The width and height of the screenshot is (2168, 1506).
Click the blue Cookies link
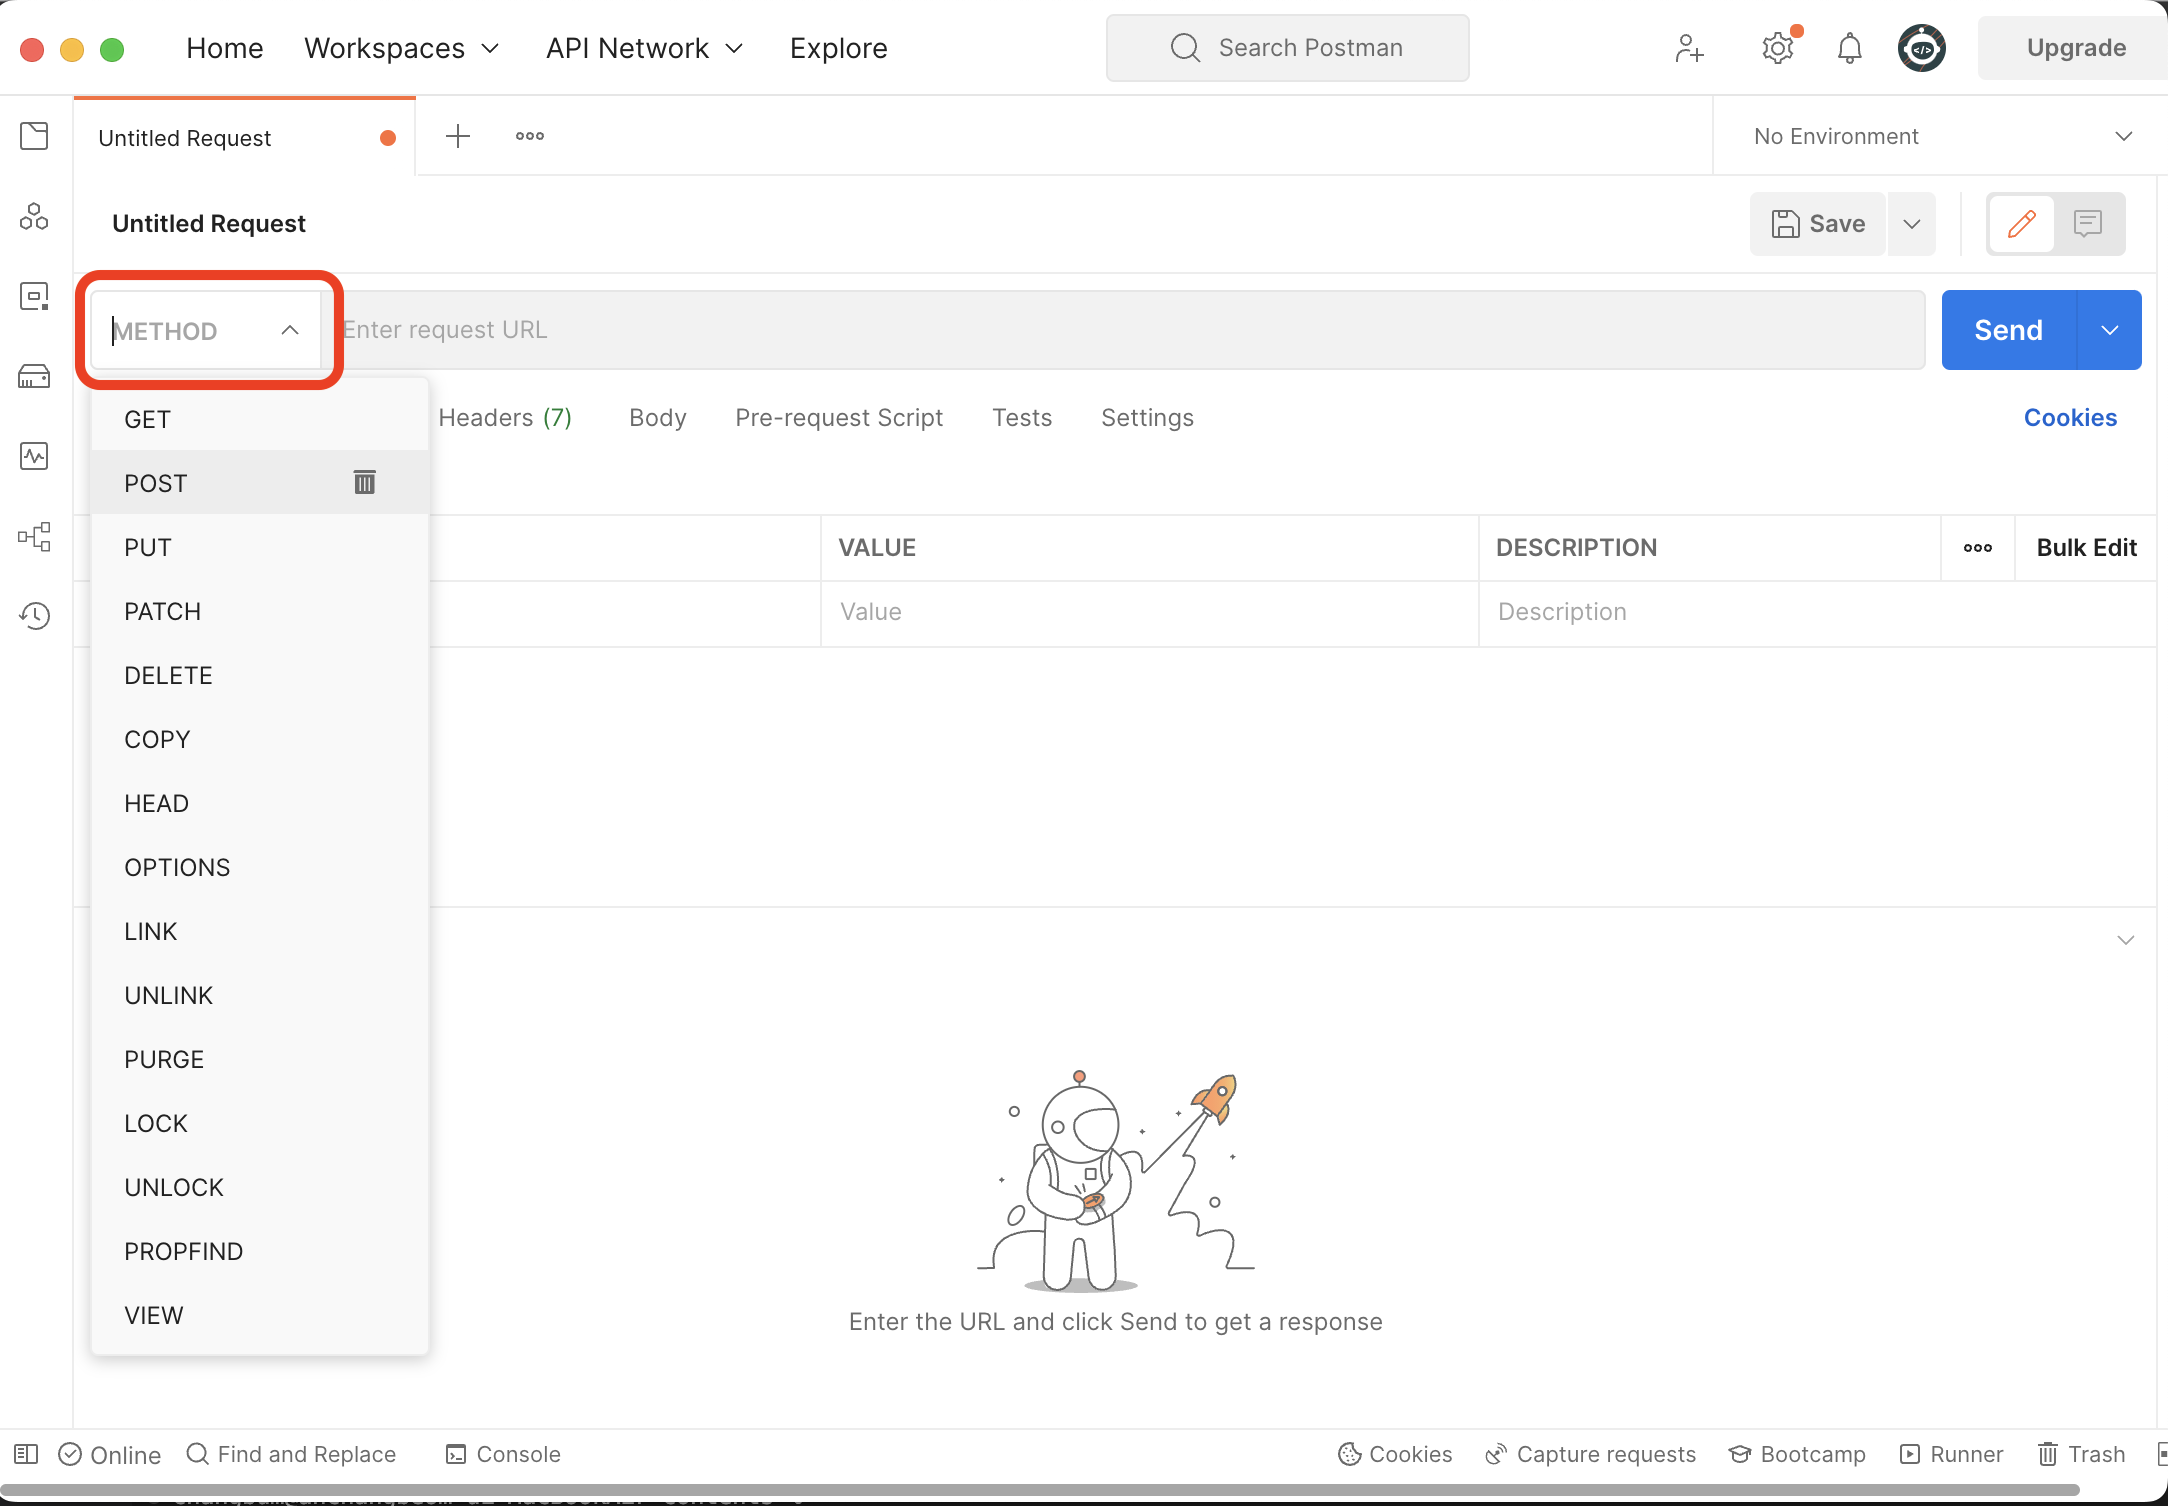(2070, 418)
